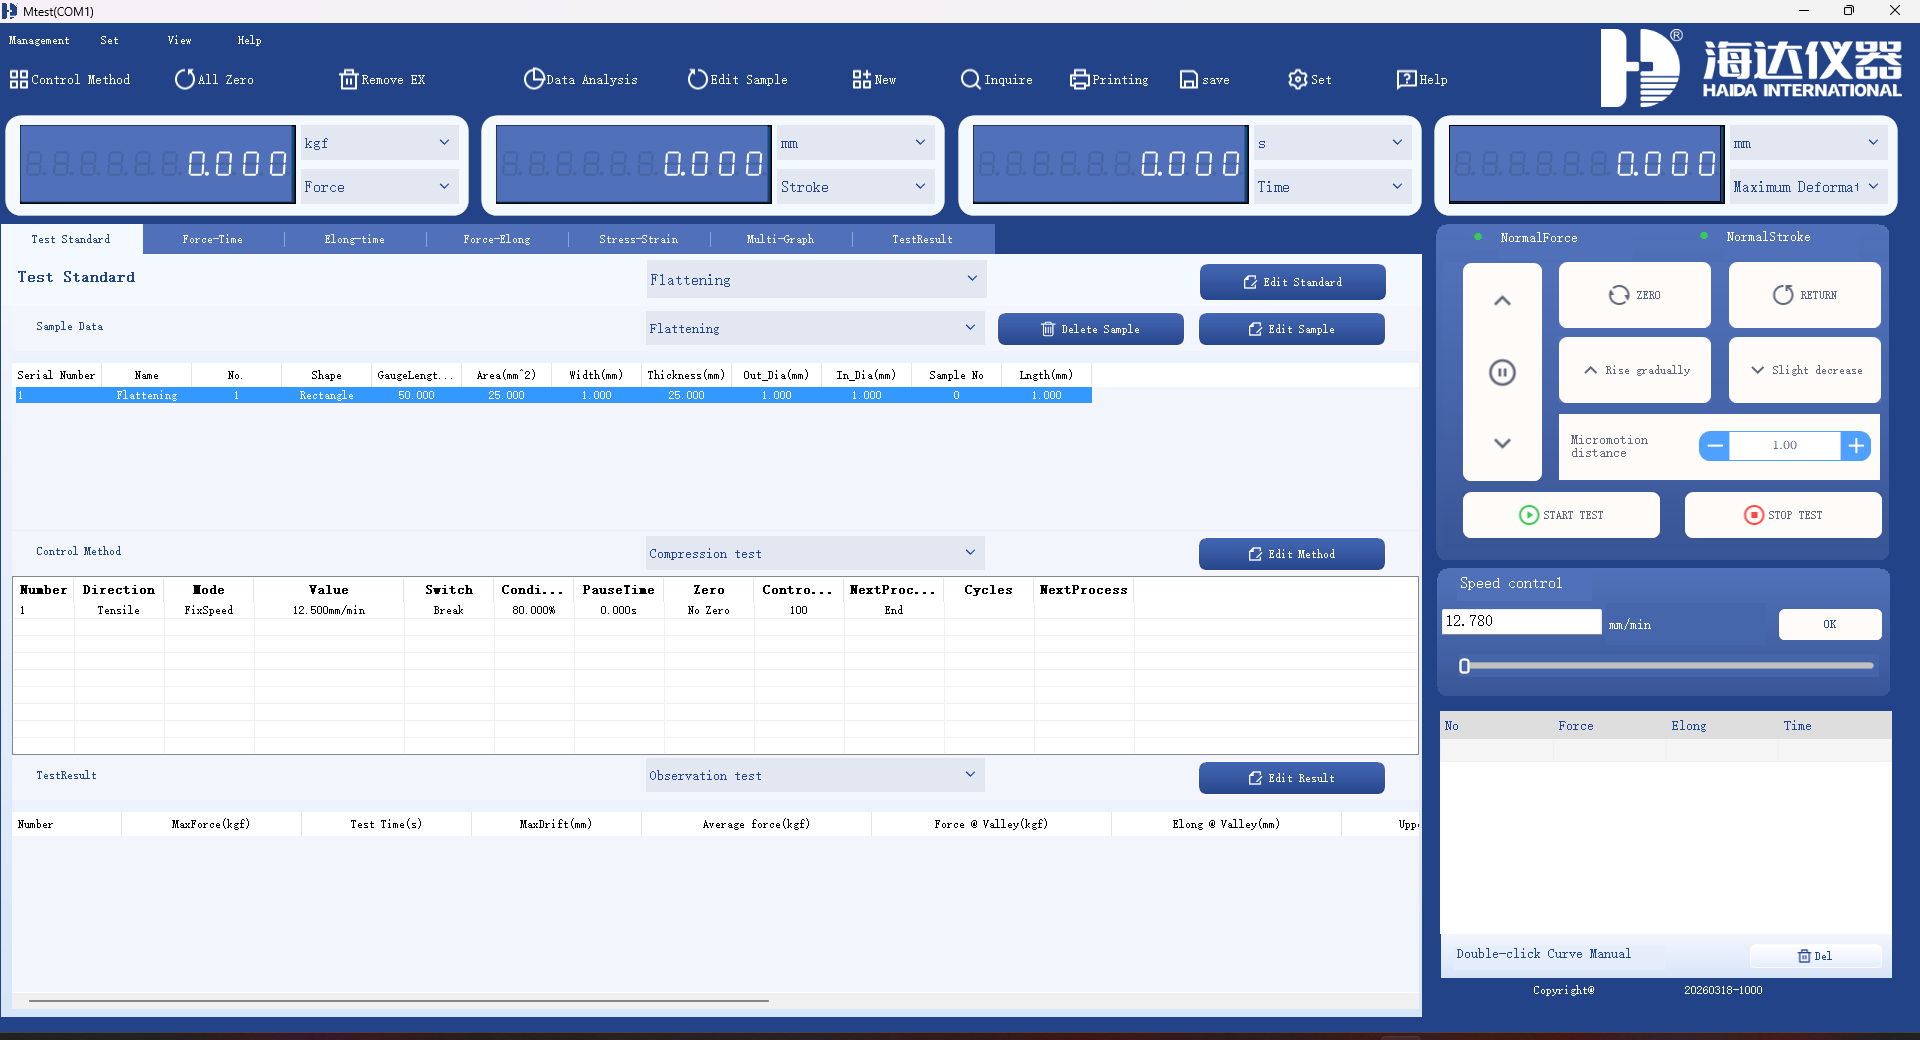Open the TestResult tab
Screen dimensions: 1920x1040
pos(923,240)
